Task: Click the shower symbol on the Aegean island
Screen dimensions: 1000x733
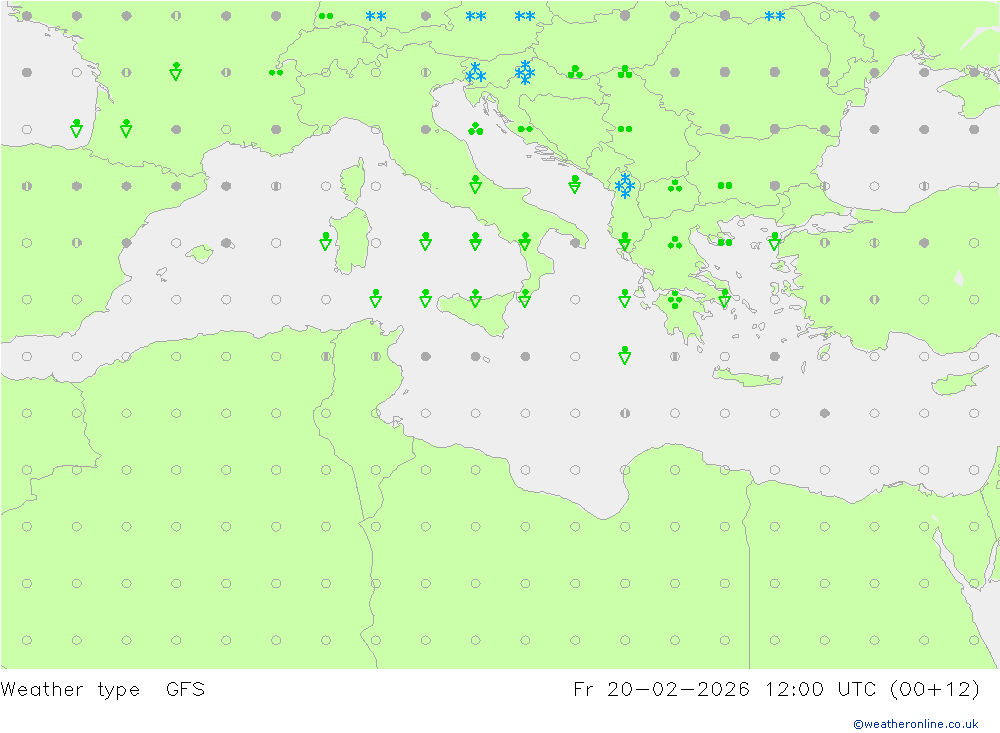Action: (x=725, y=298)
